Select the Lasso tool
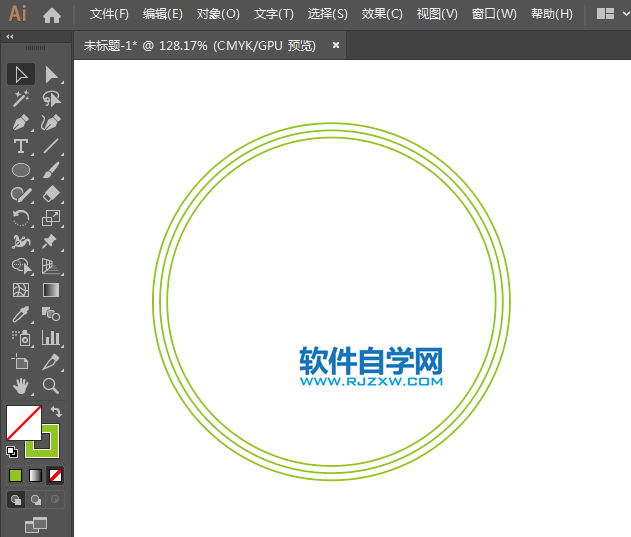The width and height of the screenshot is (631, 537). coord(51,99)
